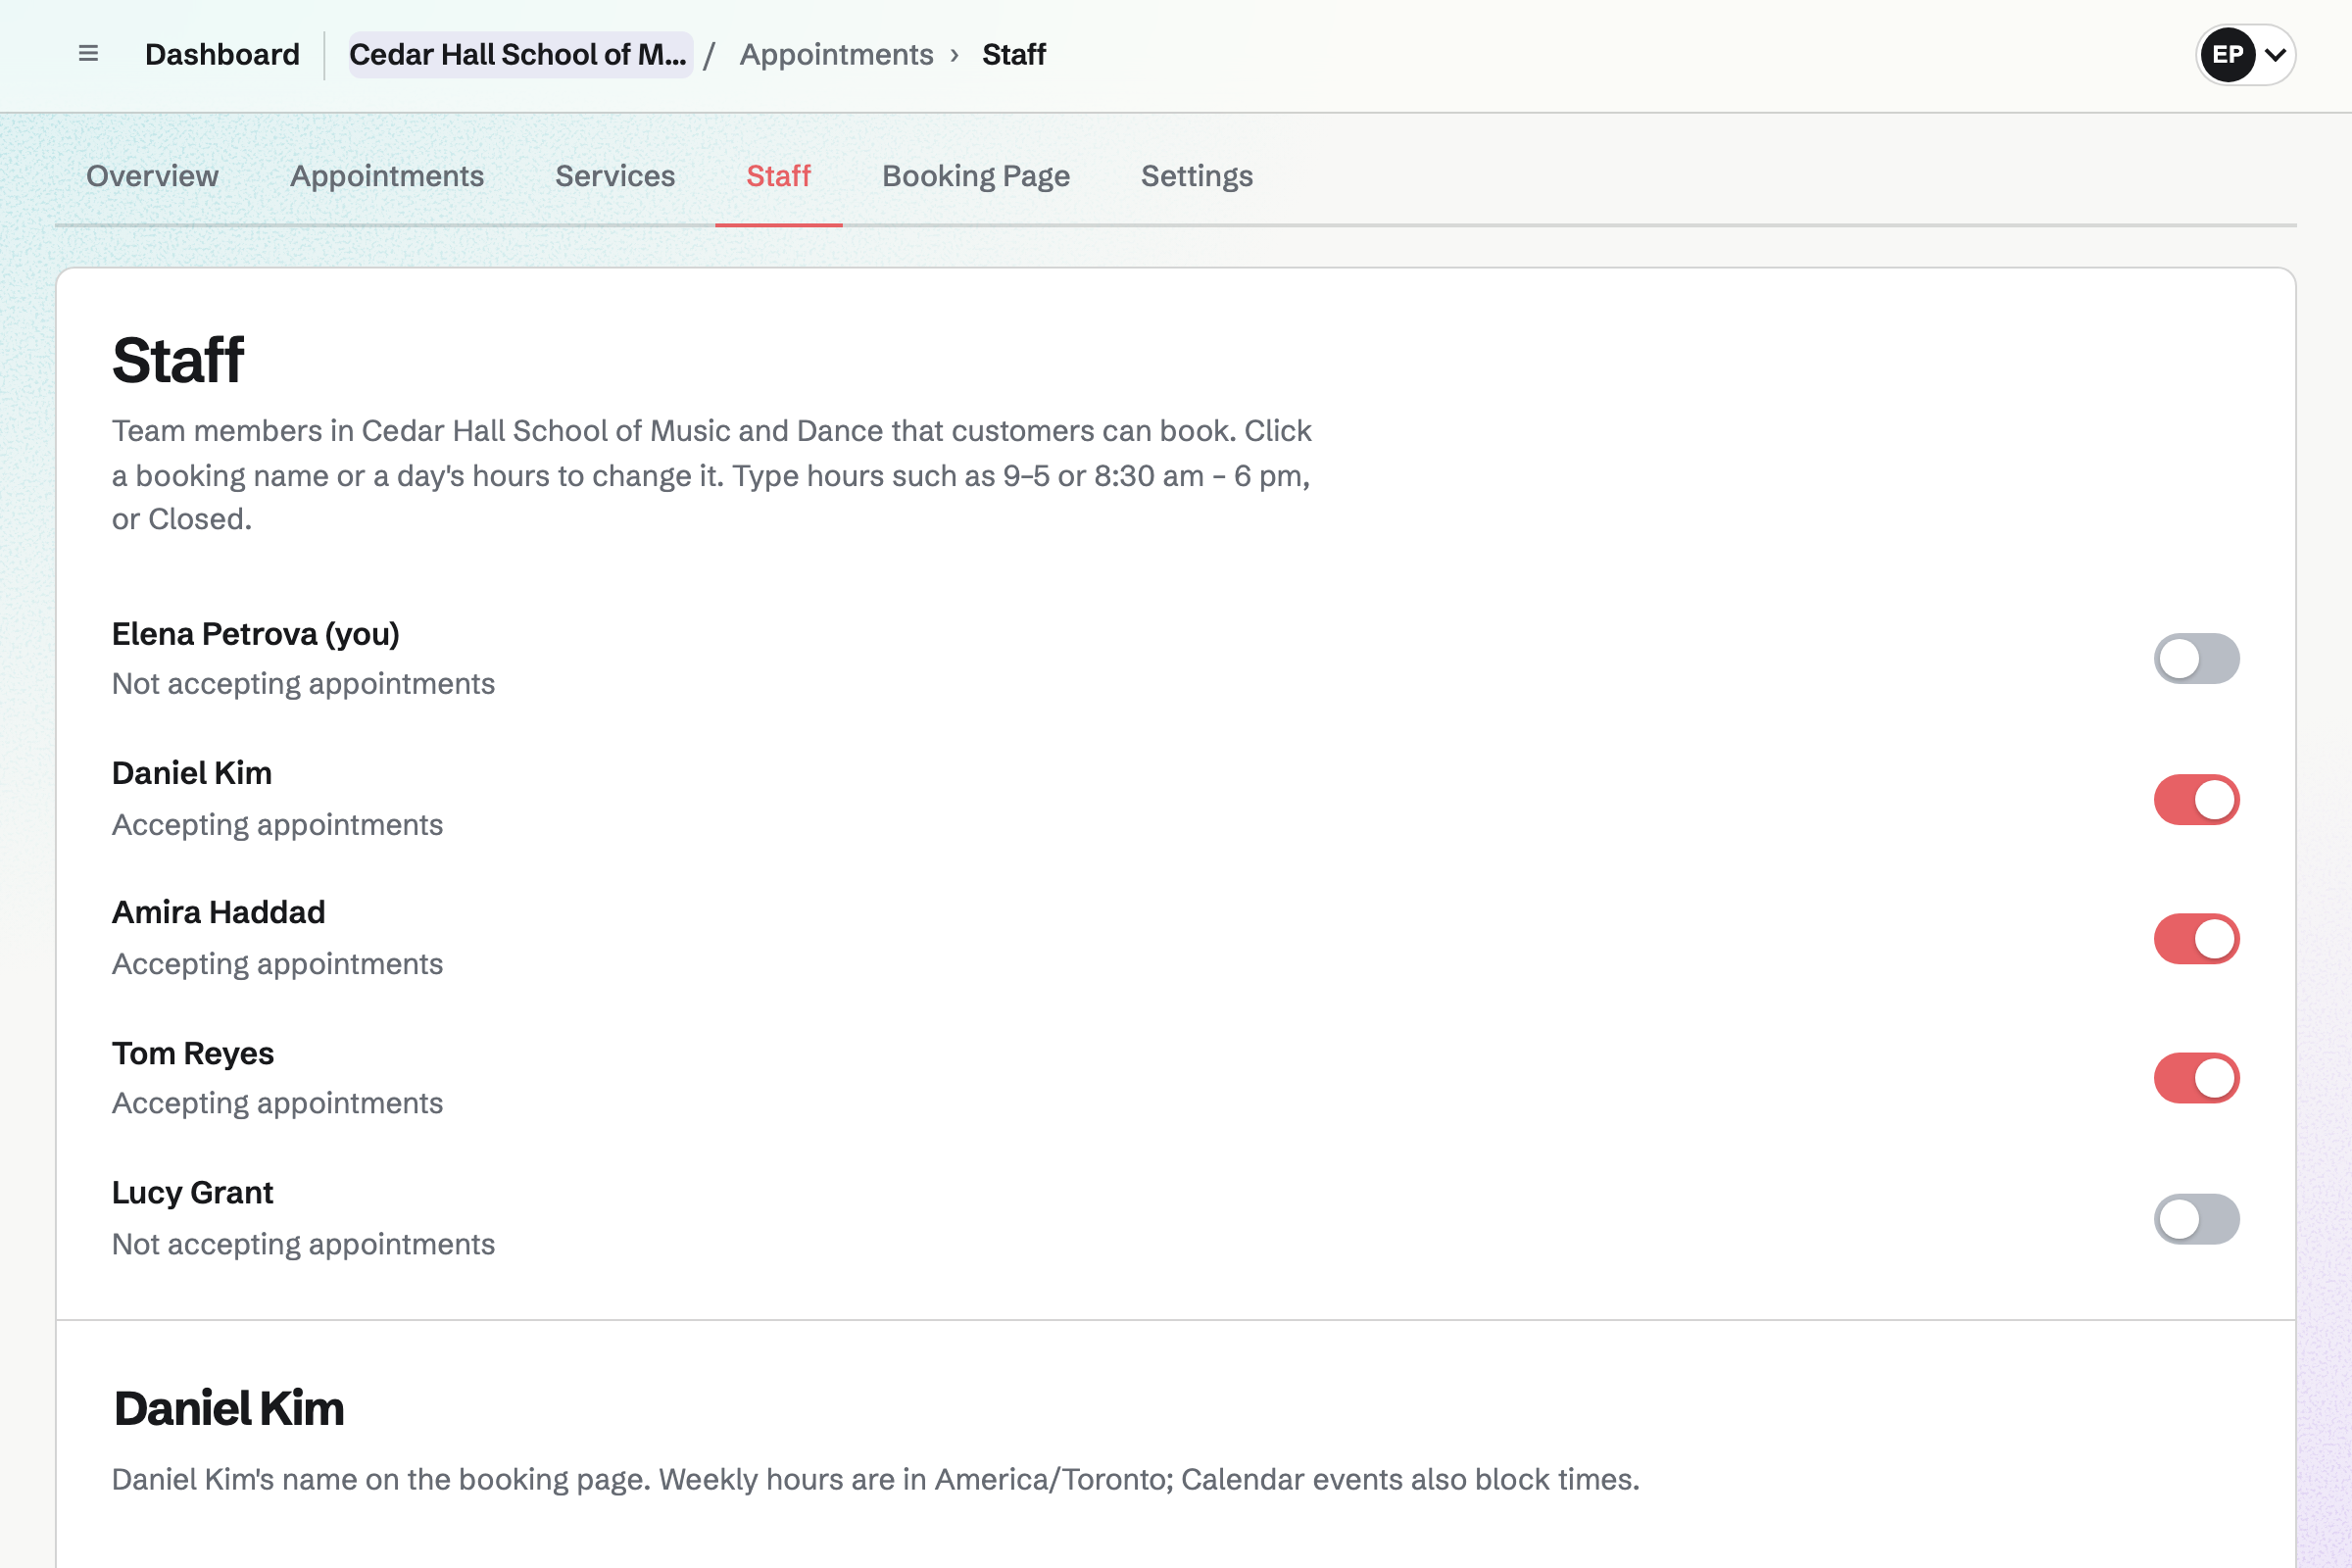Open the Settings tab
The height and width of the screenshot is (1568, 2352).
(1197, 176)
